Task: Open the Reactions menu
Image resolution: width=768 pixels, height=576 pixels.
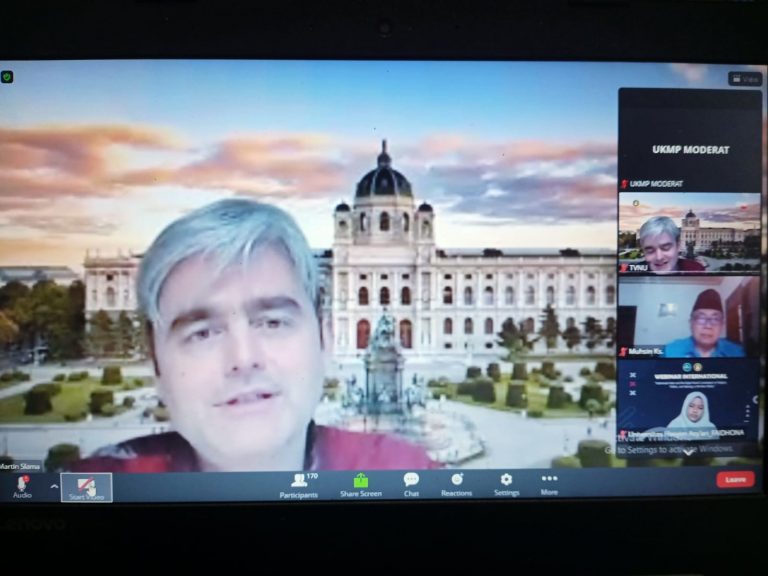Action: 456,485
